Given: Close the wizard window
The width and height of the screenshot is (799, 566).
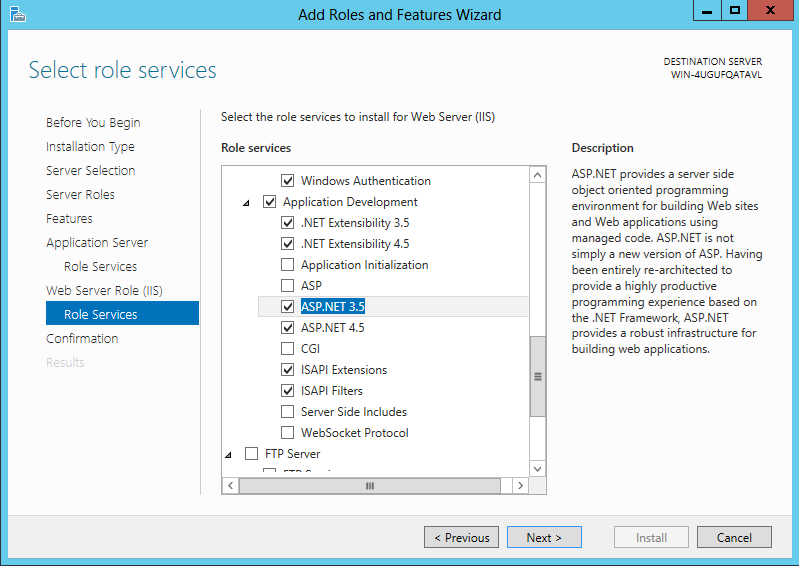Looking at the screenshot, I should tap(770, 10).
